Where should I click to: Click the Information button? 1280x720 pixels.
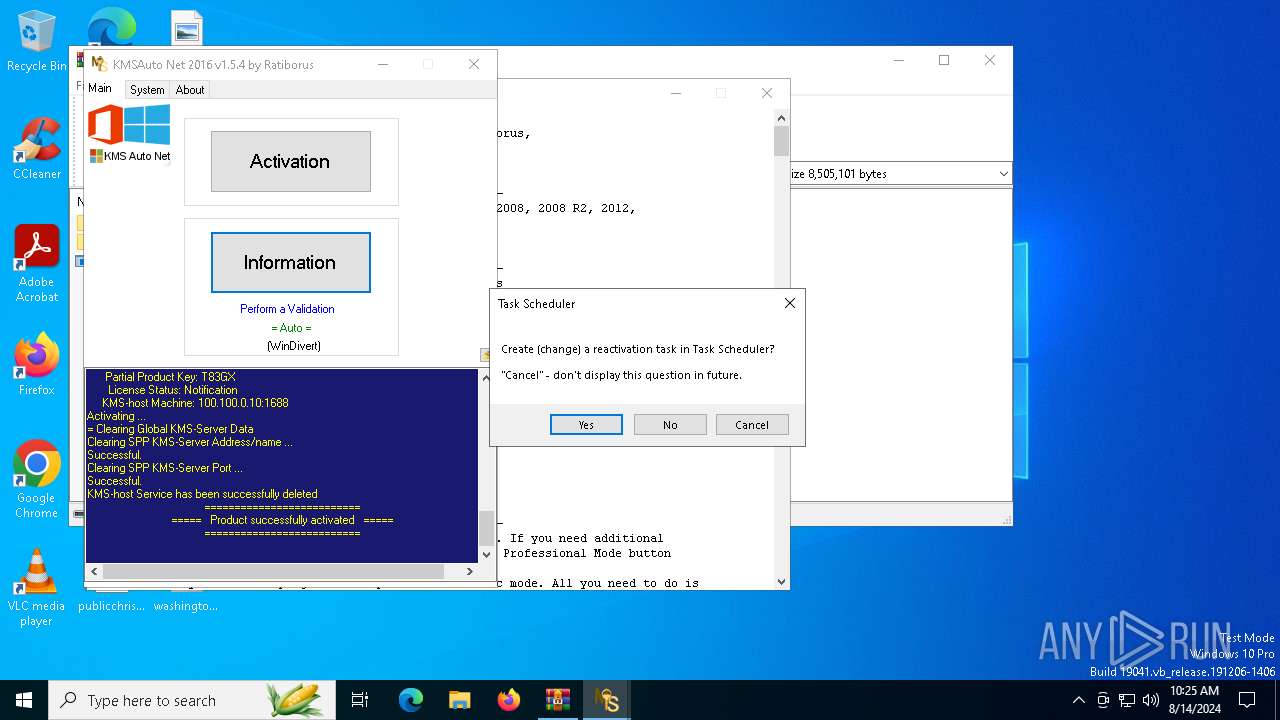tap(290, 262)
